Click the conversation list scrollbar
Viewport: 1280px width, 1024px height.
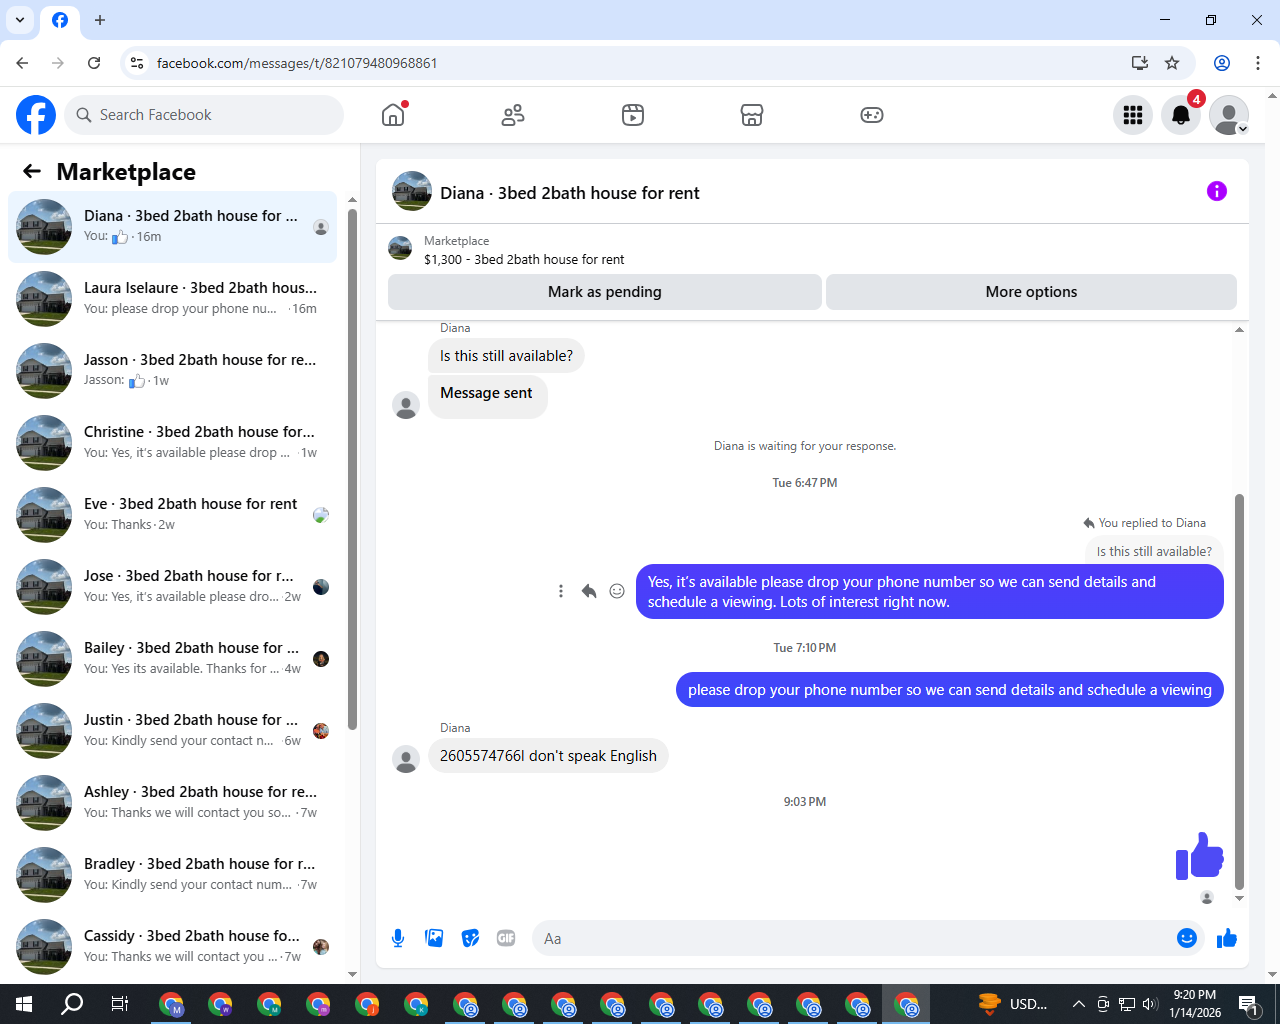pos(352,470)
